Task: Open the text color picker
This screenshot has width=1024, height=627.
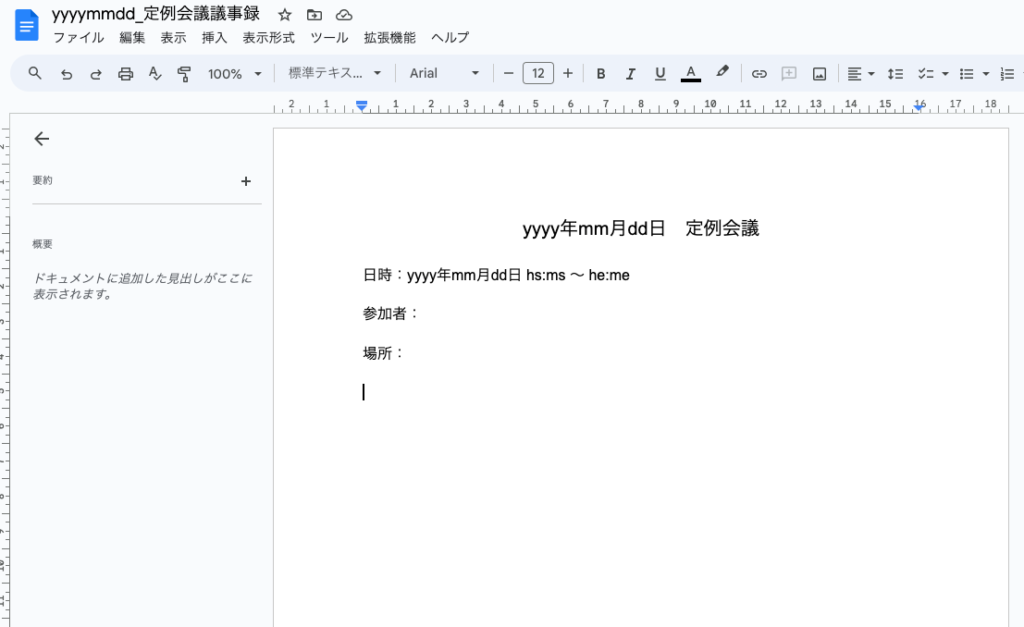Action: 690,74
